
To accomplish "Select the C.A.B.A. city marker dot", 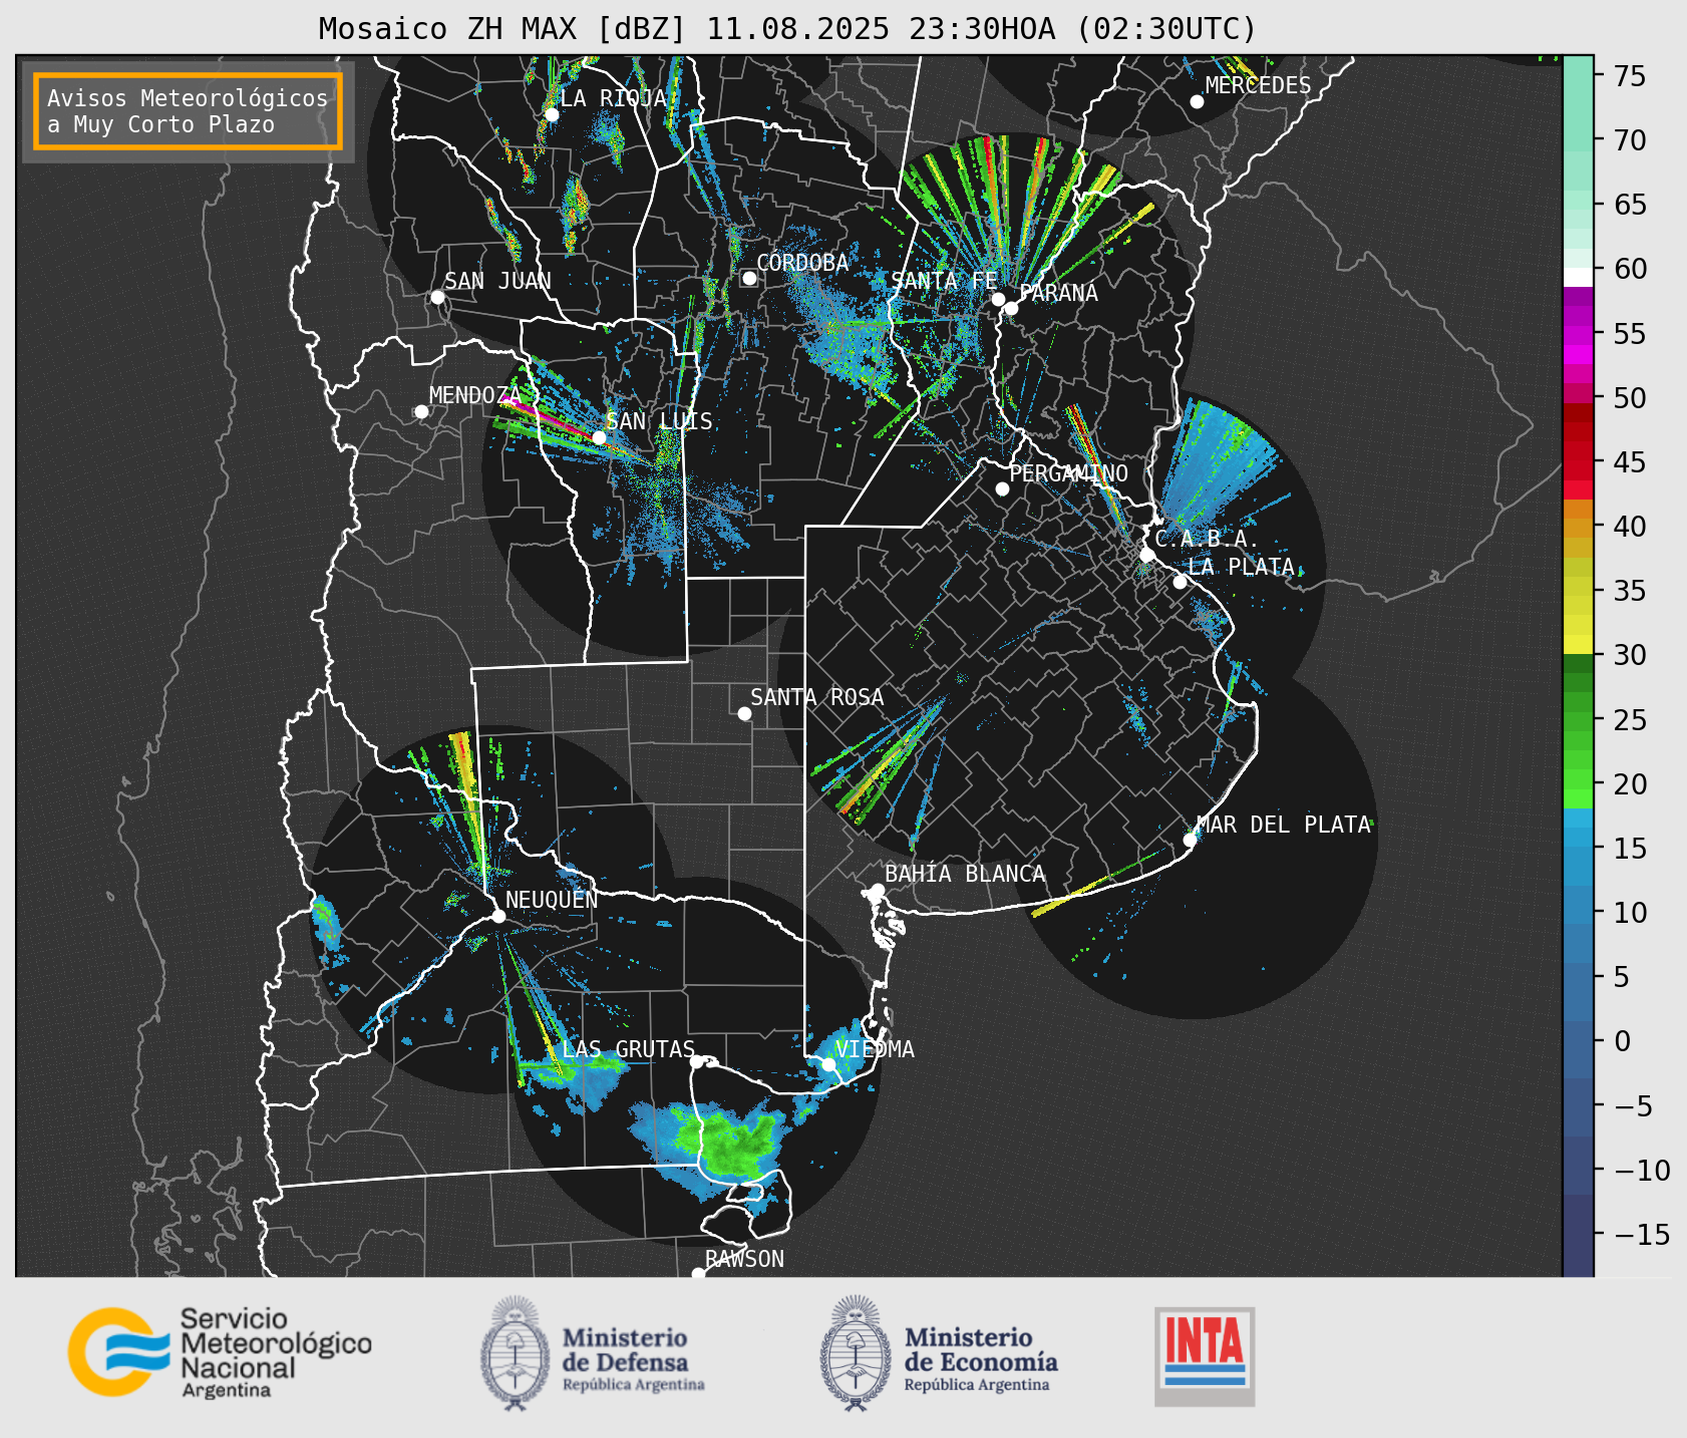I will pyautogui.click(x=1148, y=555).
